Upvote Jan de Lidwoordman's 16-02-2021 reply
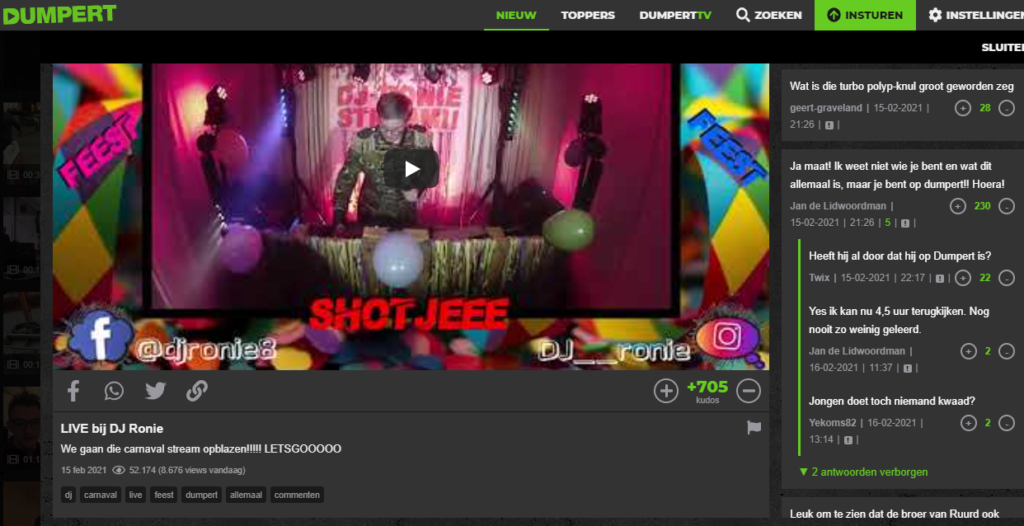The image size is (1024, 526). (968, 352)
